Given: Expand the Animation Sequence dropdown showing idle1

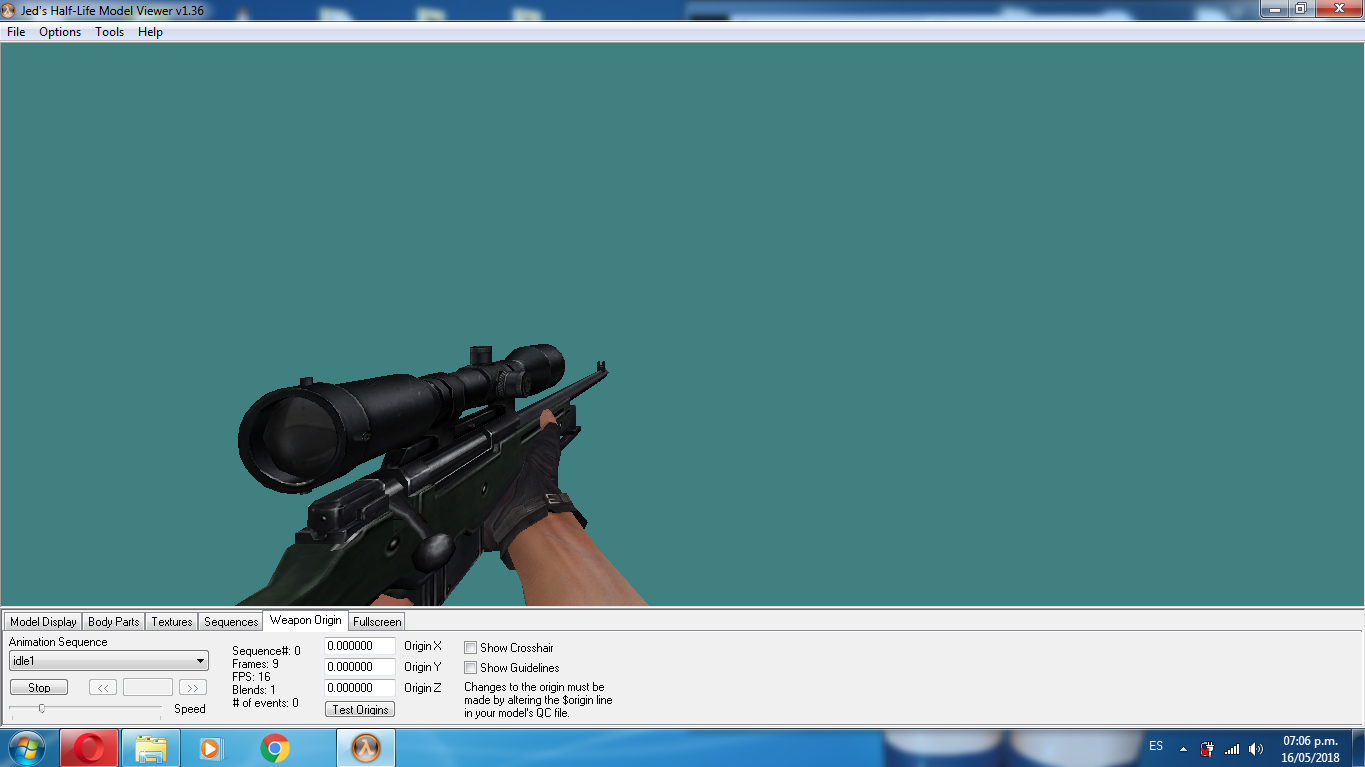Looking at the screenshot, I should tap(109, 661).
